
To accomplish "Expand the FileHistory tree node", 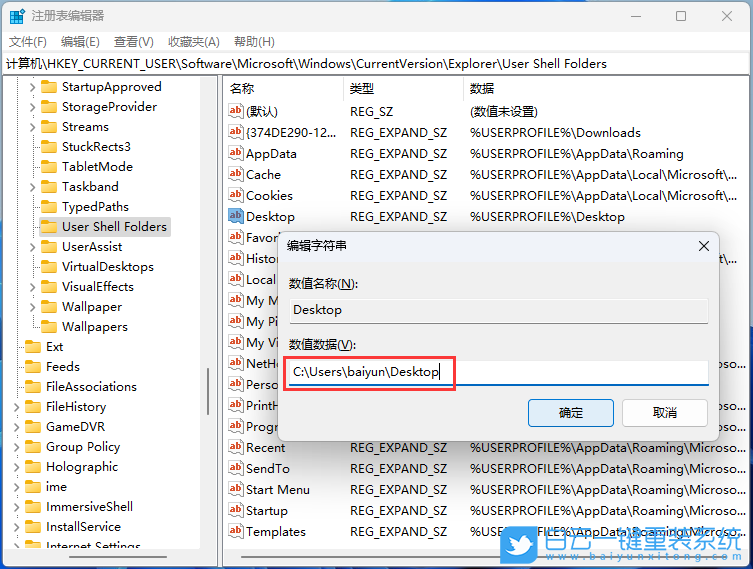I will click(16, 407).
